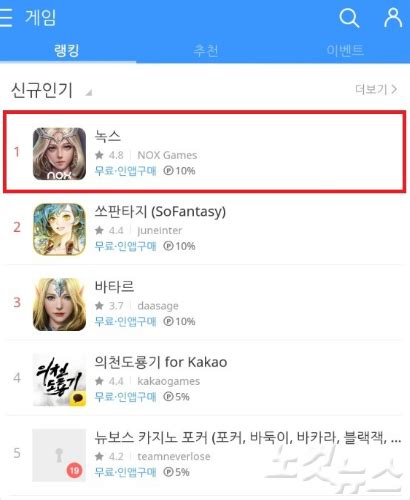This screenshot has height=500, width=410.
Task: Open the hamburger menu icon
Action: coord(6,17)
